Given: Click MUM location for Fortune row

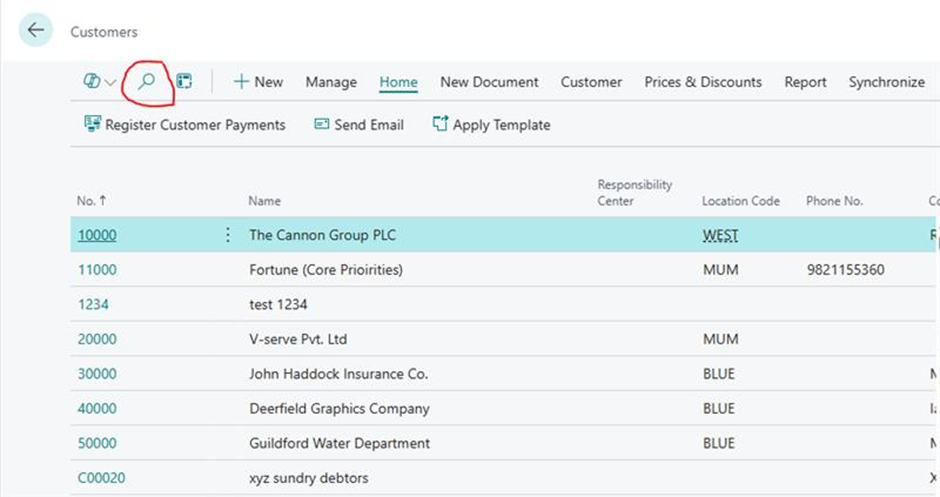Looking at the screenshot, I should pyautogui.click(x=721, y=270).
